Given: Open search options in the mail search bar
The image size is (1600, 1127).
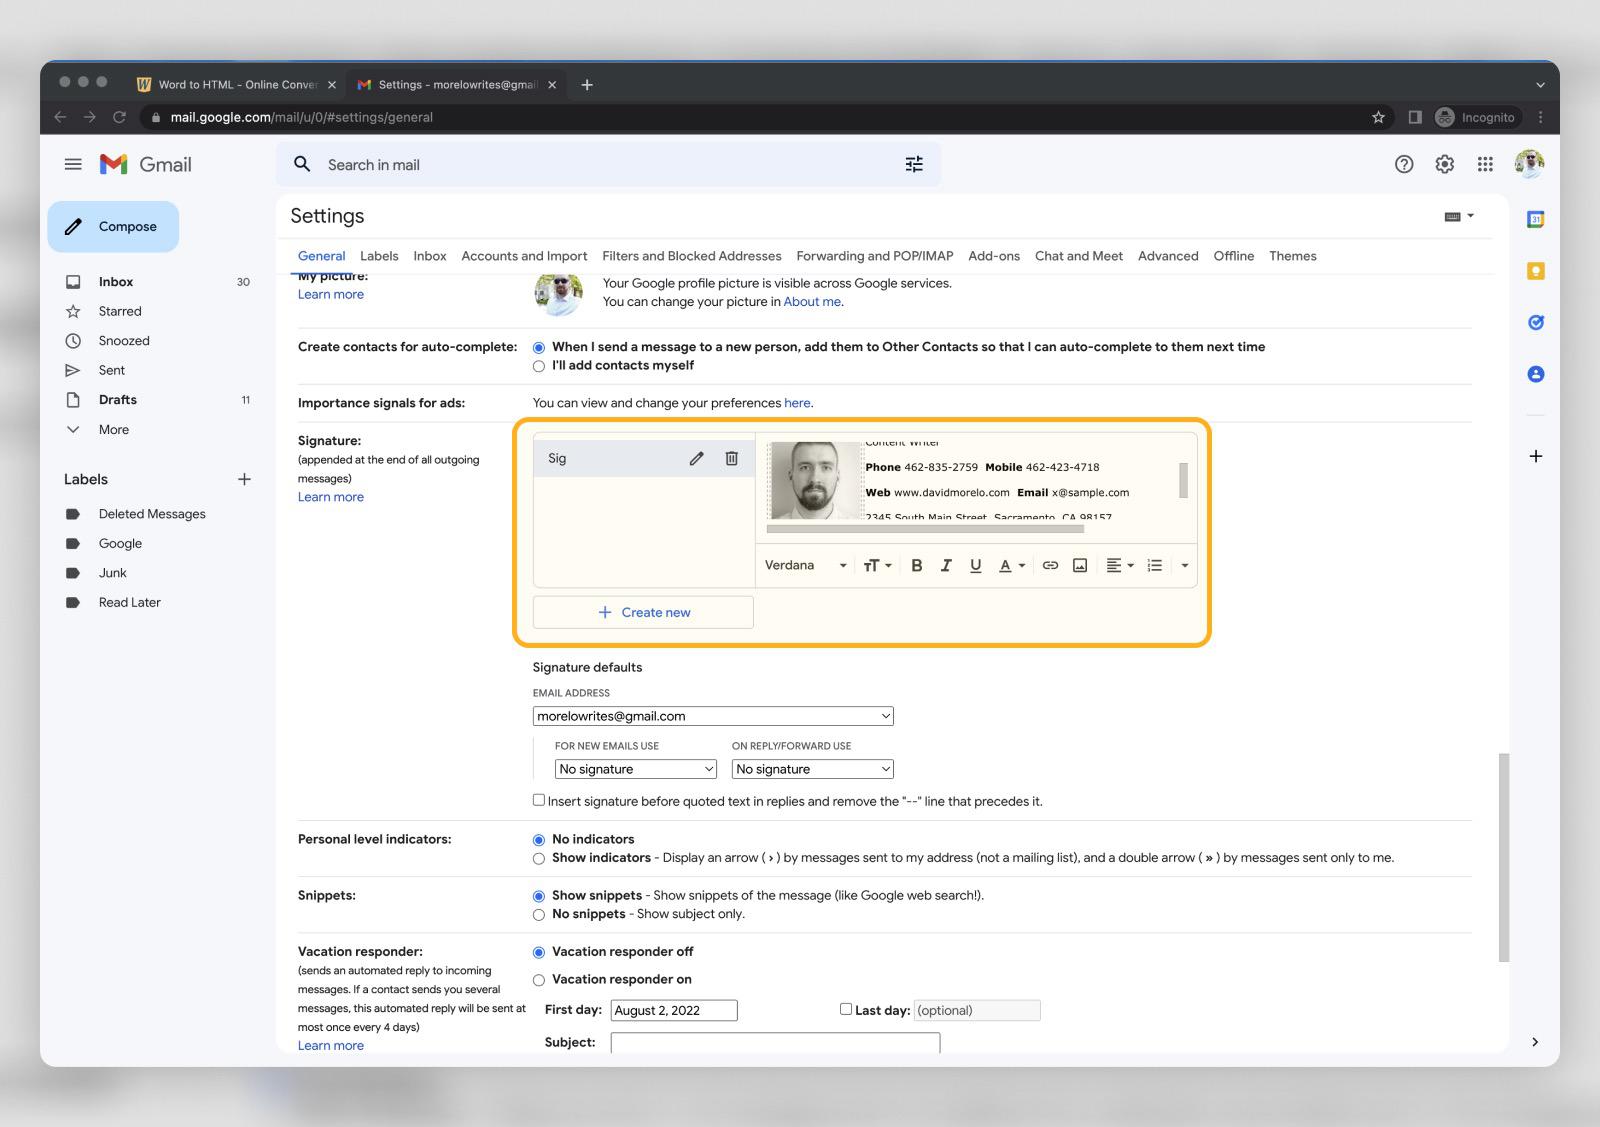Looking at the screenshot, I should pos(913,164).
